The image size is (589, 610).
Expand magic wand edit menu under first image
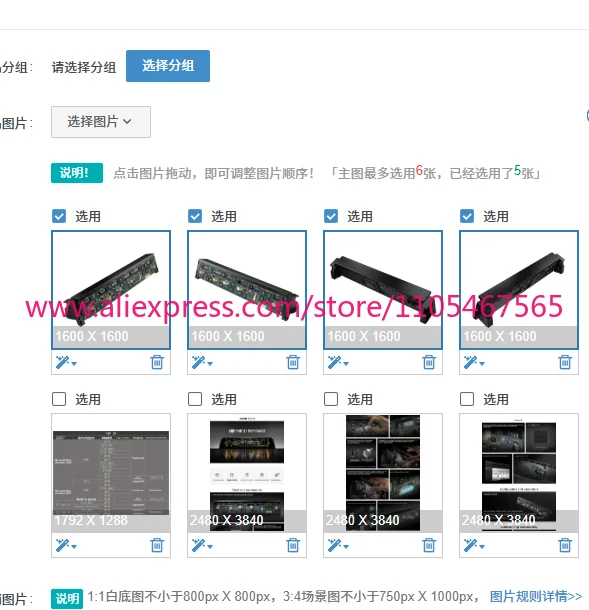coord(66,363)
